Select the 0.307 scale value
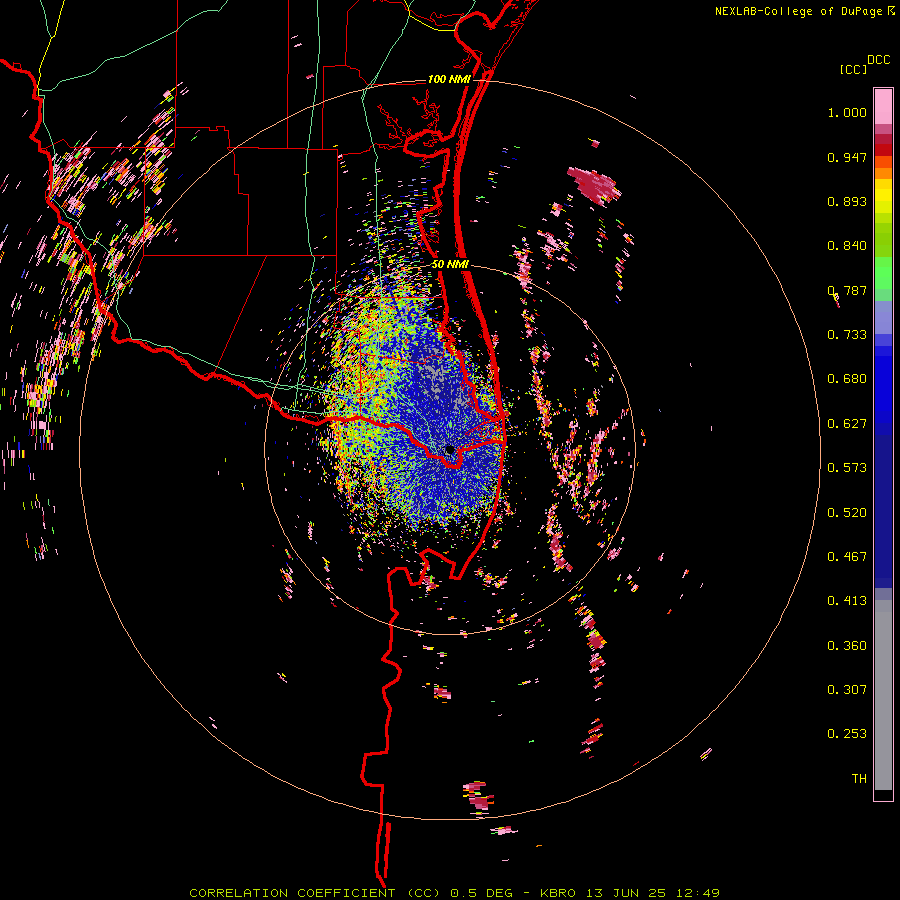This screenshot has height=900, width=900. [847, 690]
